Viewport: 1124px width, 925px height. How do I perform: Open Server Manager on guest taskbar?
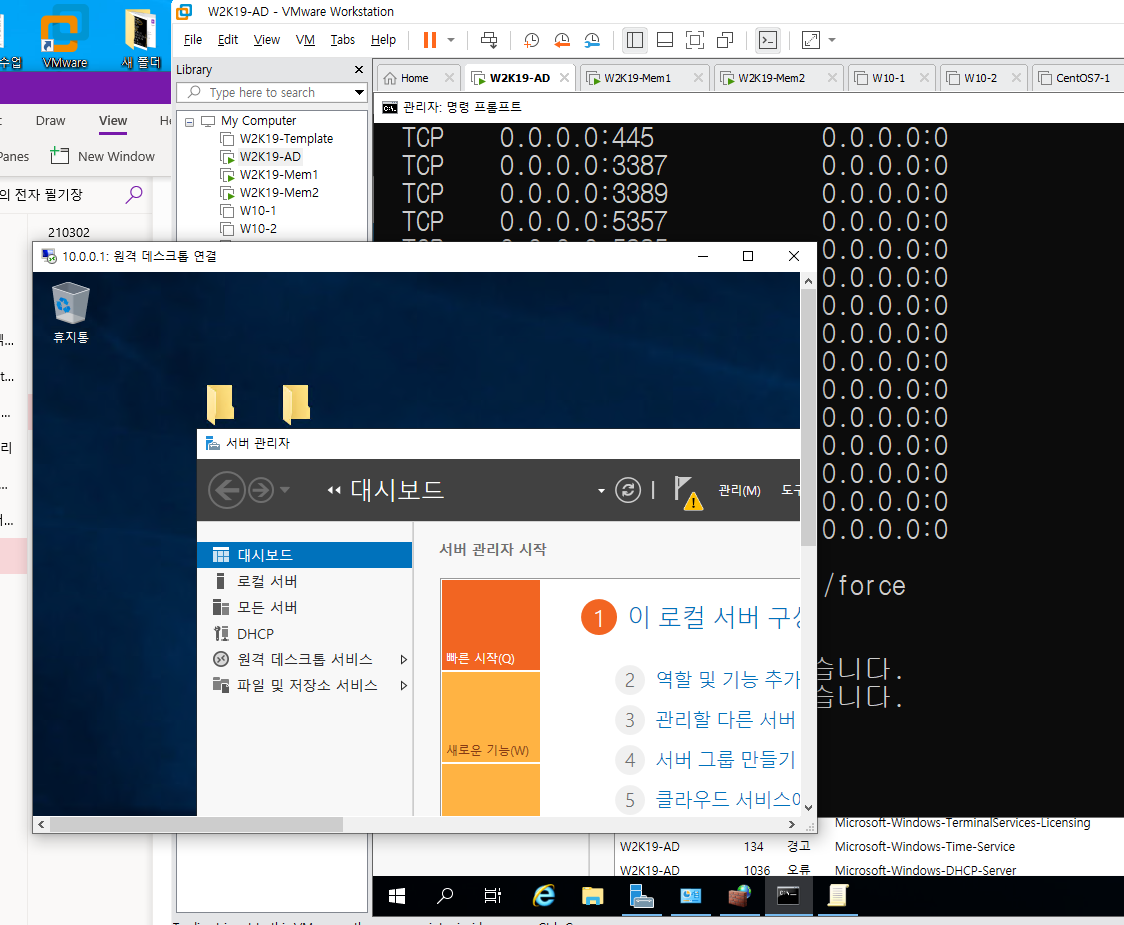pos(641,896)
